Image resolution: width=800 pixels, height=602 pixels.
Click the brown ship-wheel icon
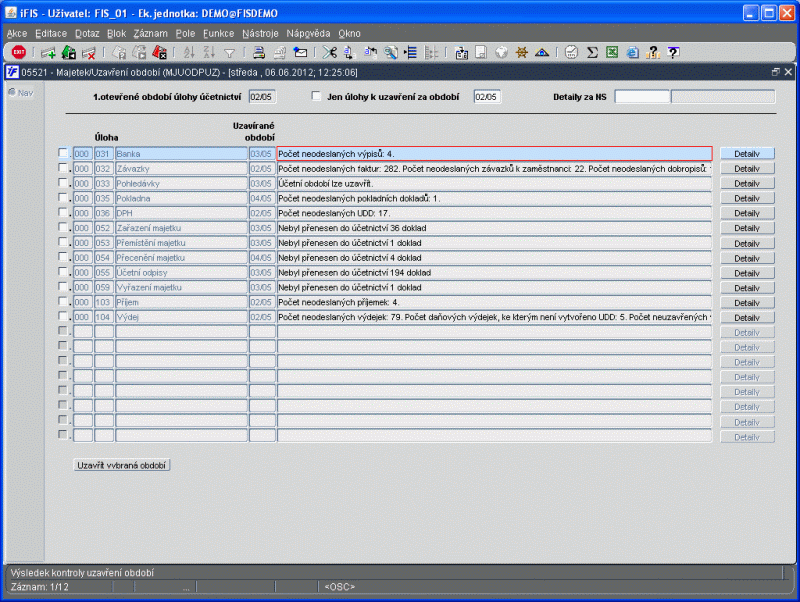521,53
